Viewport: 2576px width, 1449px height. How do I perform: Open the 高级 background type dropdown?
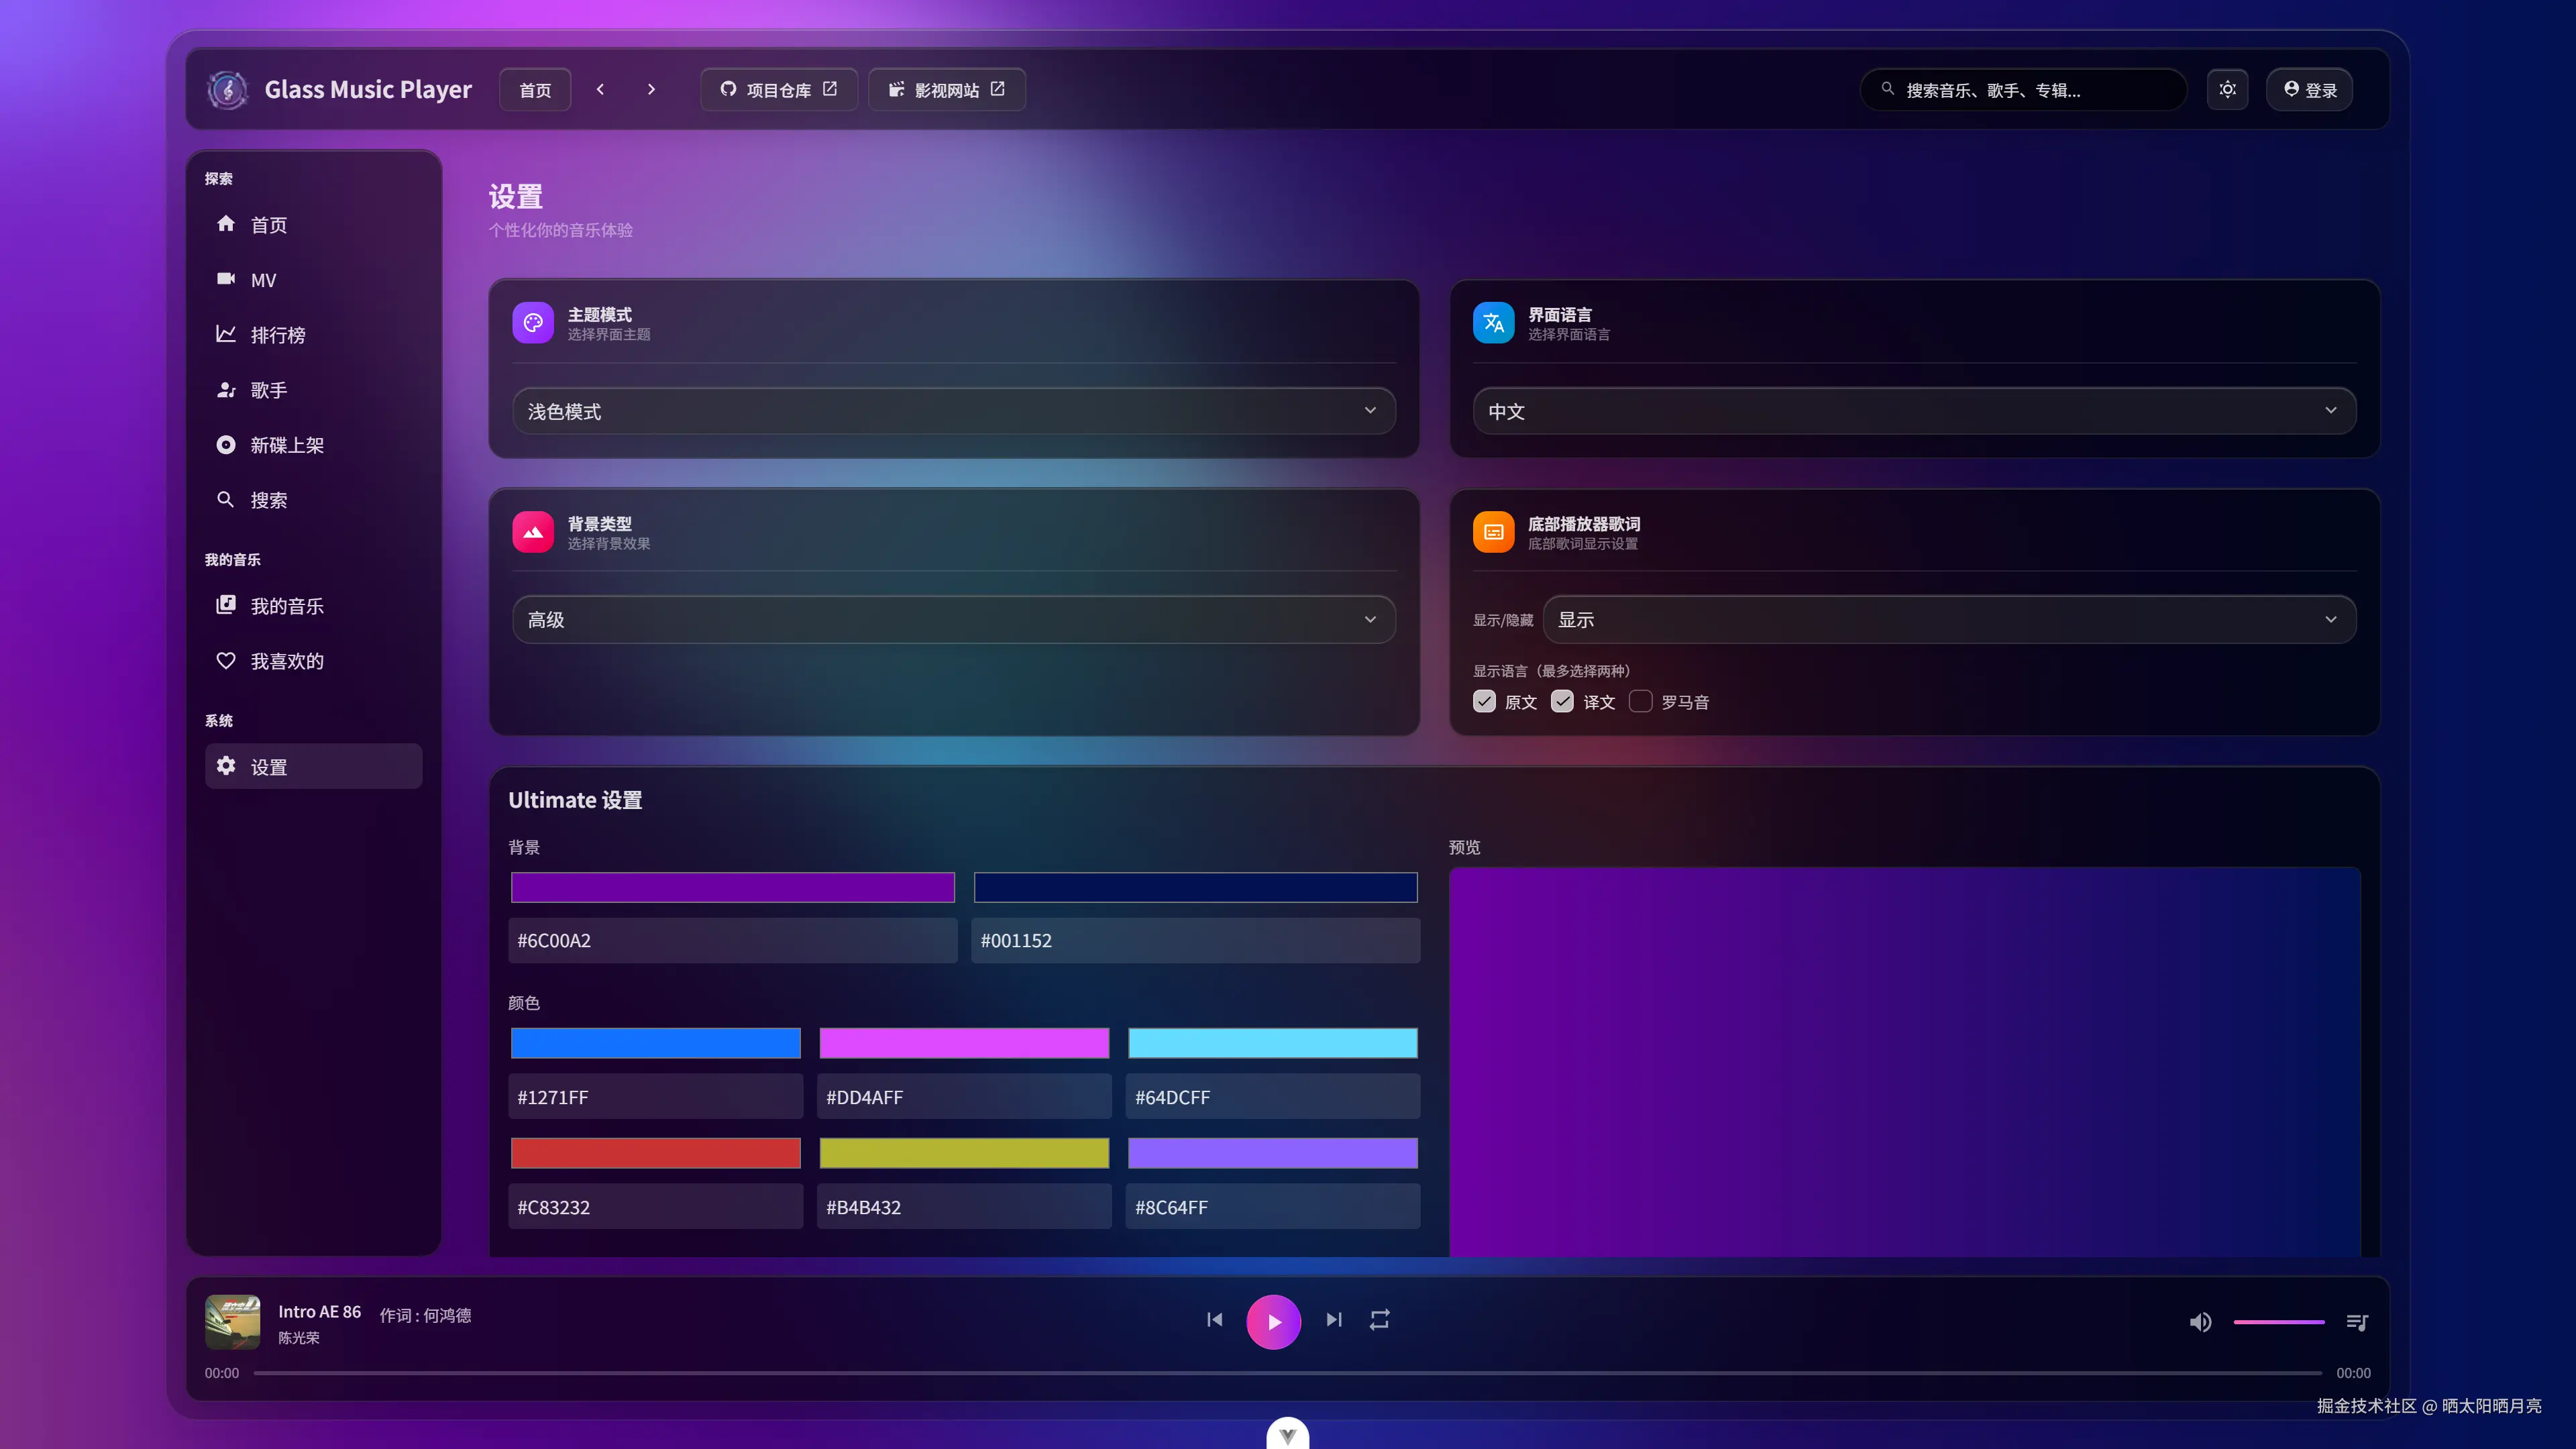coord(953,620)
